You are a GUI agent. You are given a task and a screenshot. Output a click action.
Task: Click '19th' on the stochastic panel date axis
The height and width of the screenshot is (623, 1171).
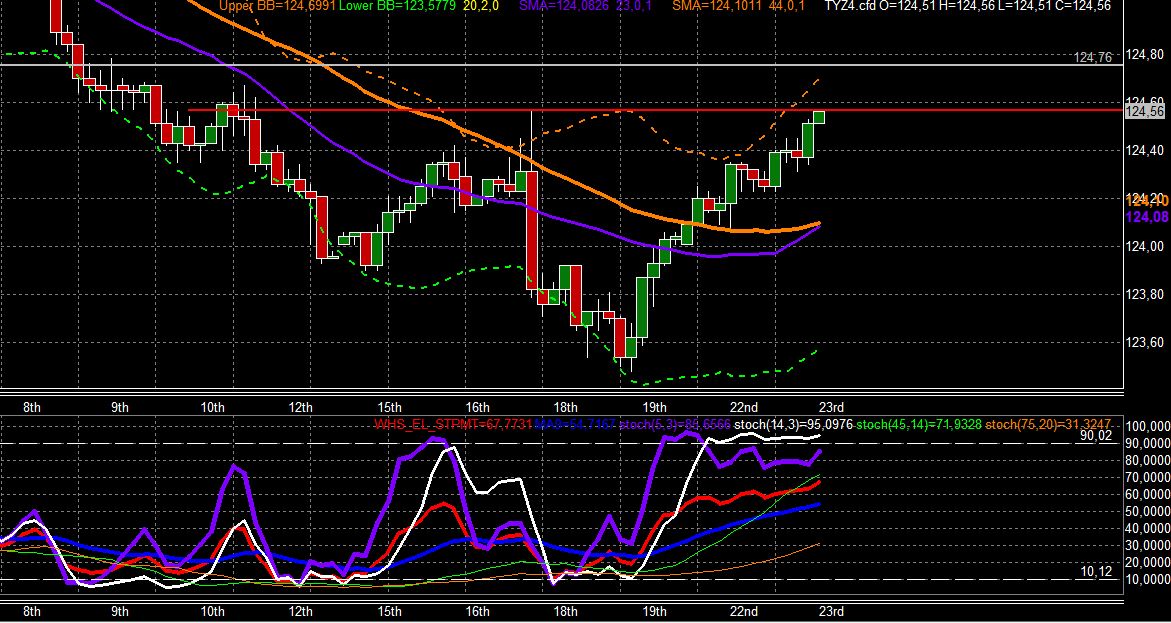(x=654, y=612)
